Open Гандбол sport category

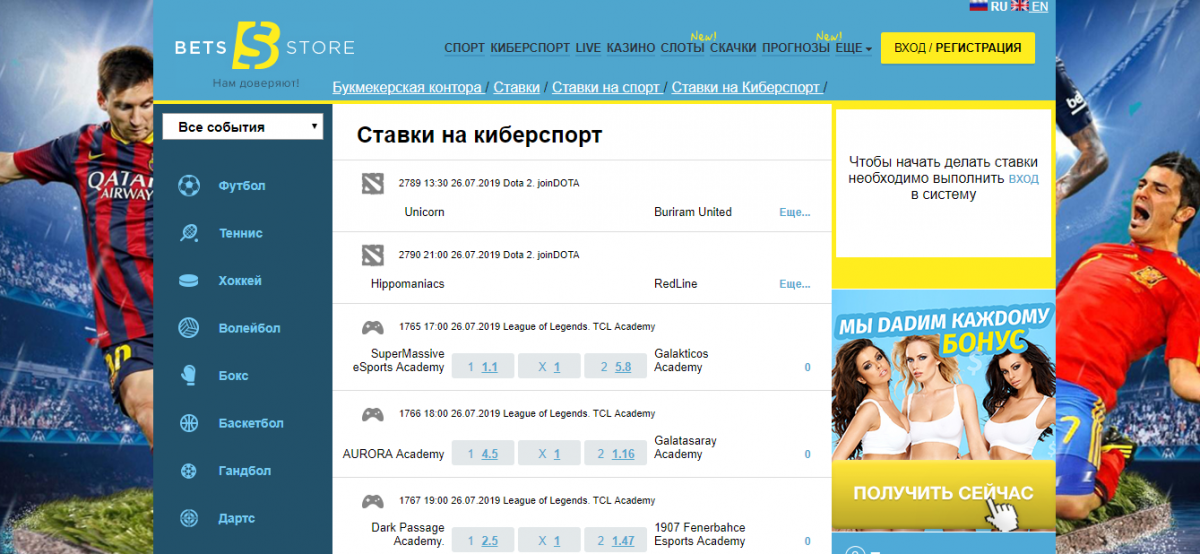point(245,471)
